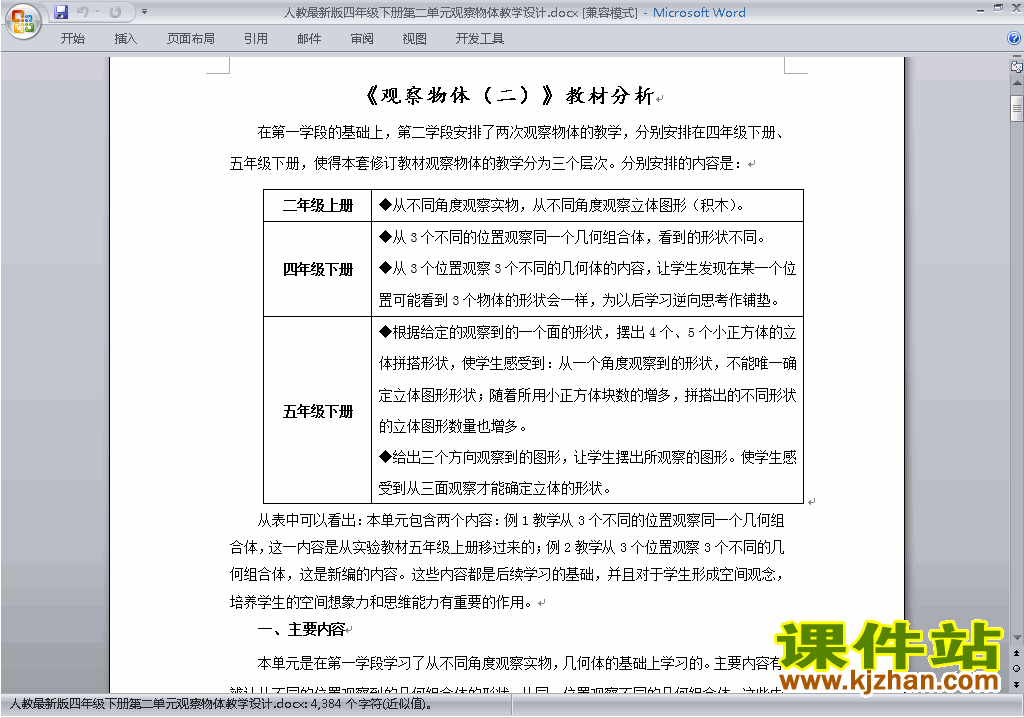Open Microsoft Word Help

click(1014, 39)
